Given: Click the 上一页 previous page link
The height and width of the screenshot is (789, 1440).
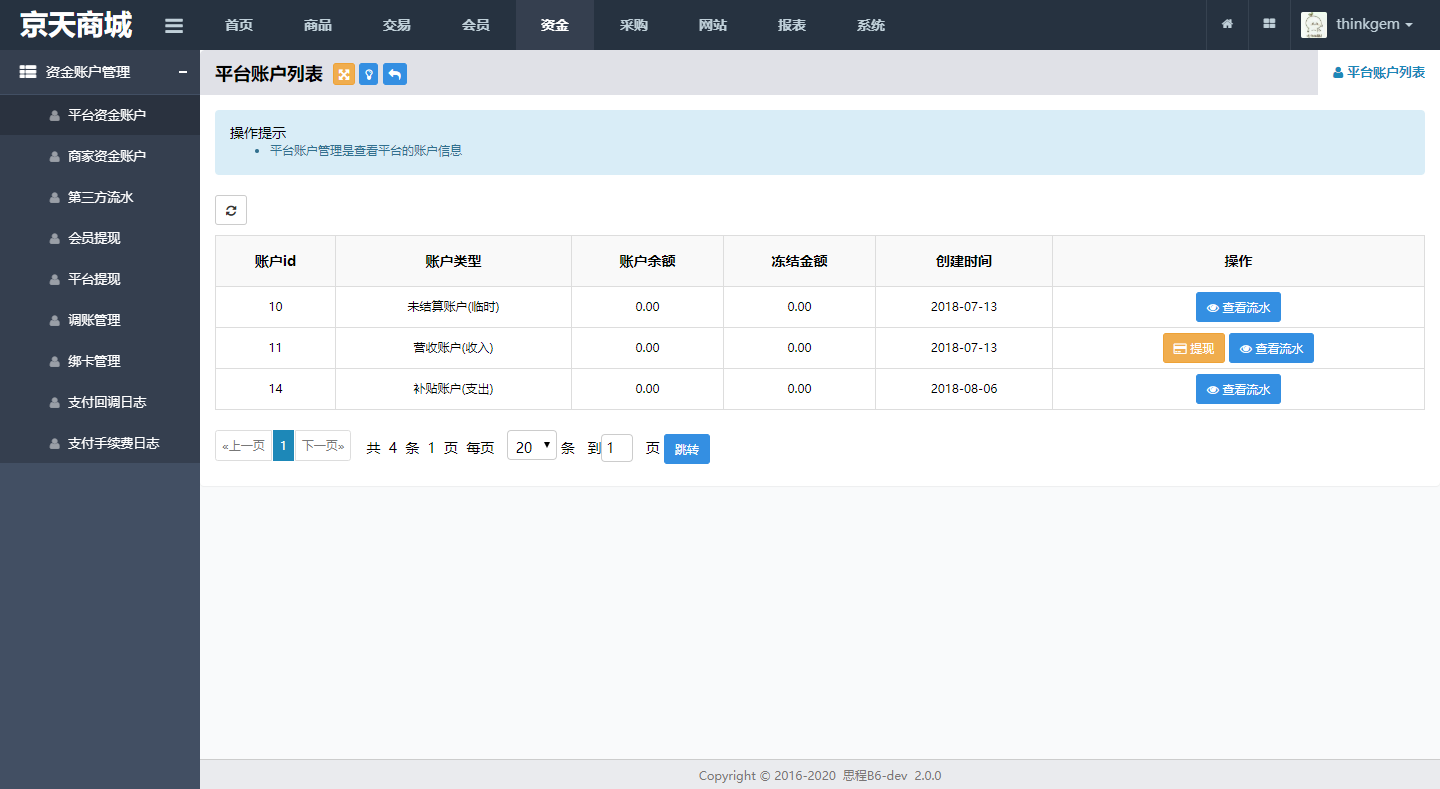Looking at the screenshot, I should point(244,446).
